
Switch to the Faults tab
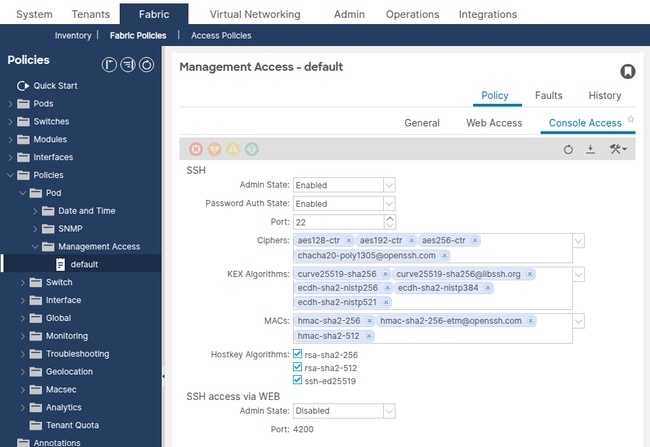pyautogui.click(x=548, y=95)
